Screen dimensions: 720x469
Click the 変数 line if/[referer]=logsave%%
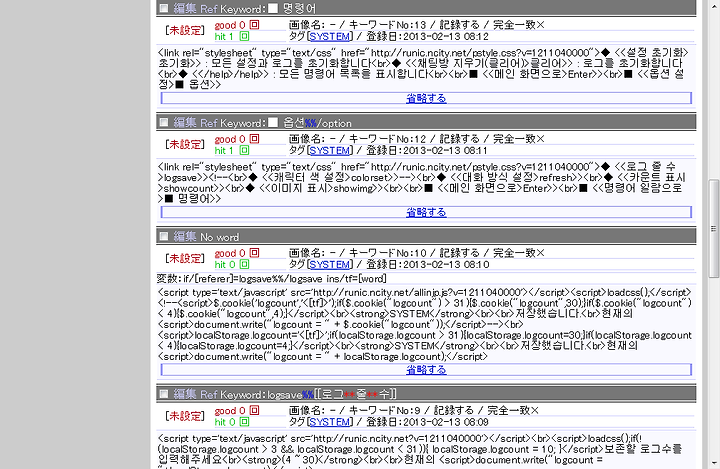click(x=271, y=278)
